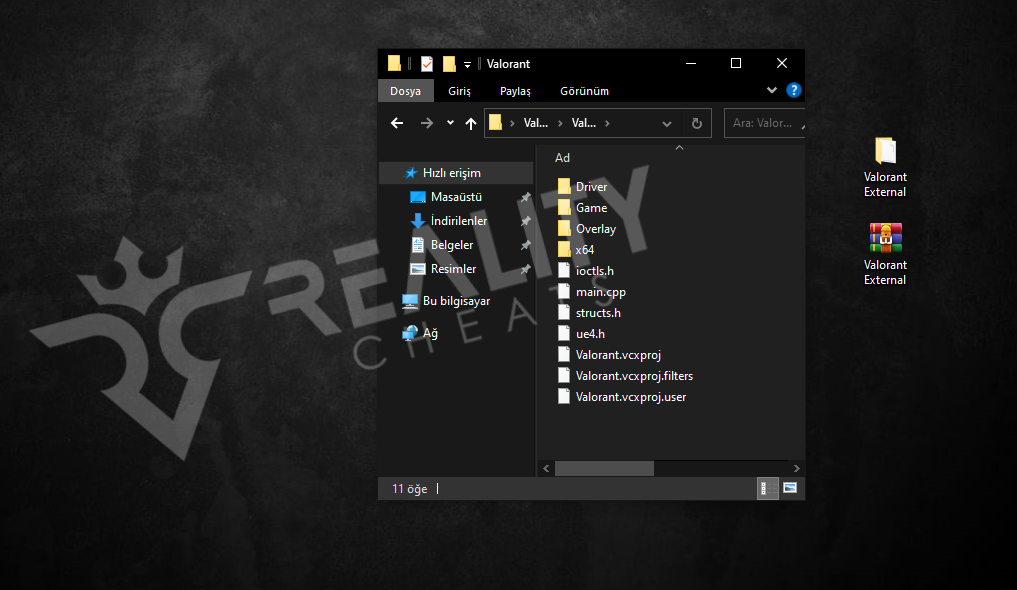Select Valorant External RAR archive on desktop
Viewport: 1017px width, 590px height.
pos(885,254)
